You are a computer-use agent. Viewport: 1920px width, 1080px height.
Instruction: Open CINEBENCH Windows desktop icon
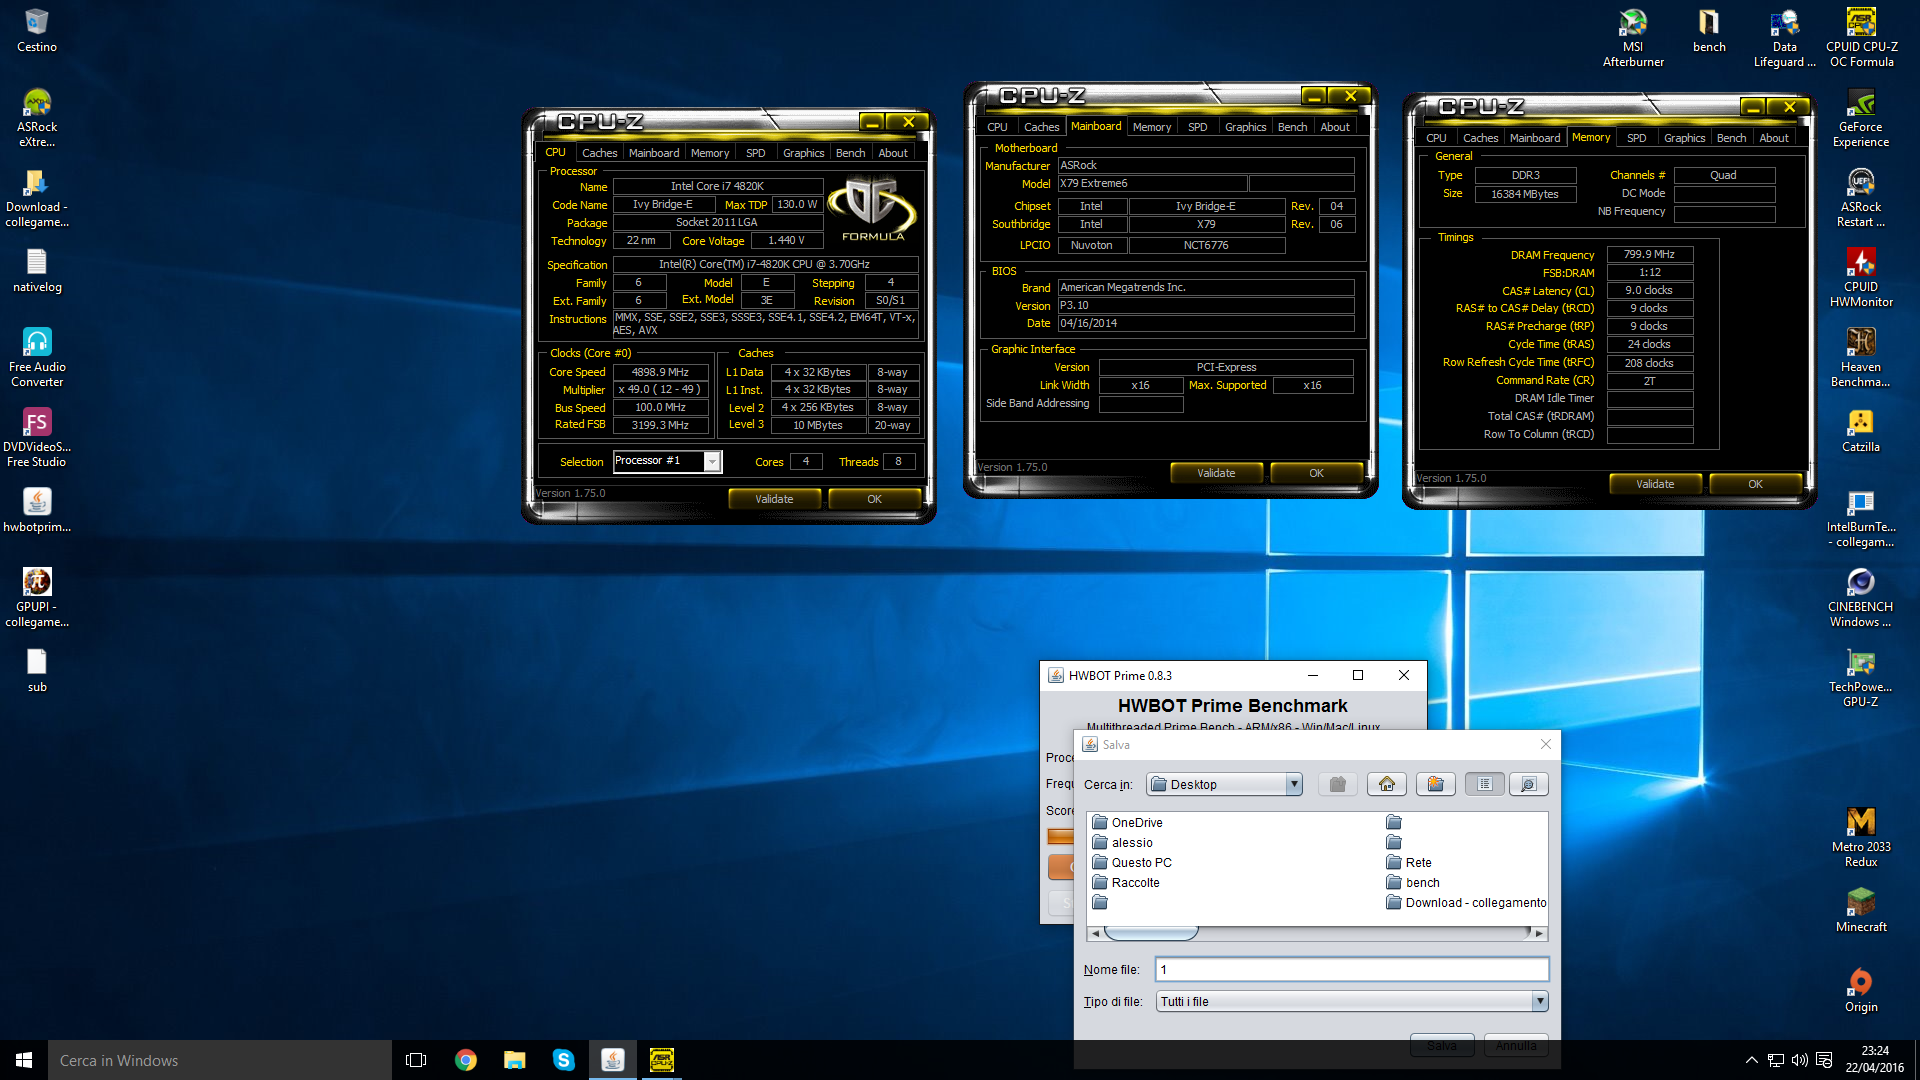point(1861,598)
